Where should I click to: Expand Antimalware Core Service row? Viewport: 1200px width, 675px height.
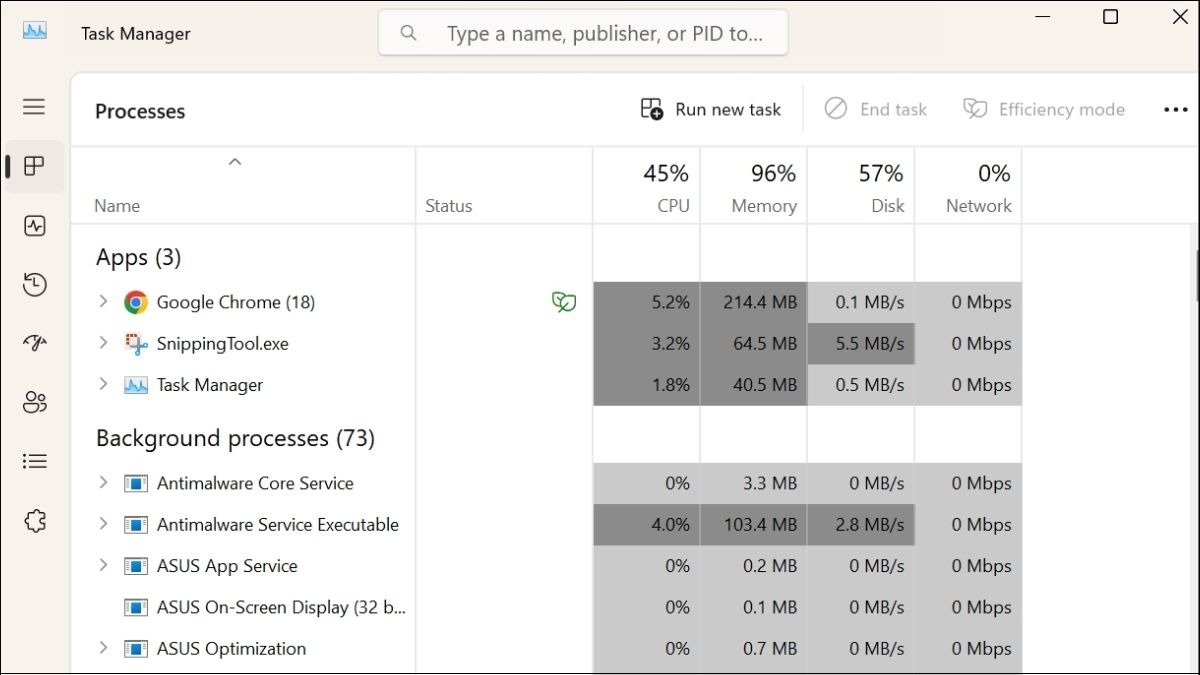pos(102,482)
